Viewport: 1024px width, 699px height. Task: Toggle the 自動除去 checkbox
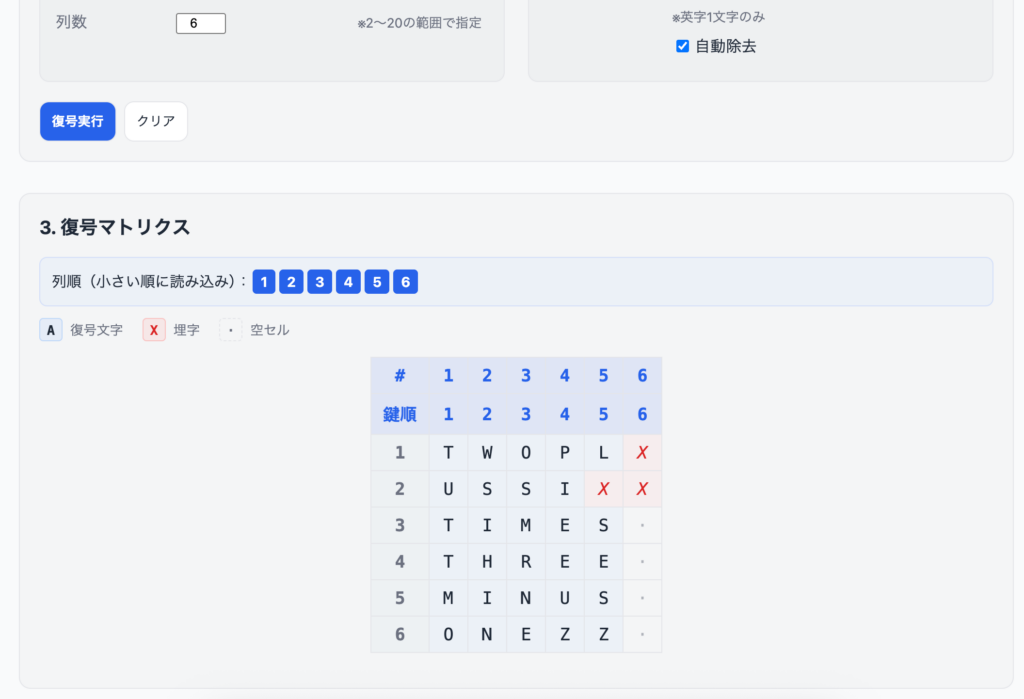(683, 46)
